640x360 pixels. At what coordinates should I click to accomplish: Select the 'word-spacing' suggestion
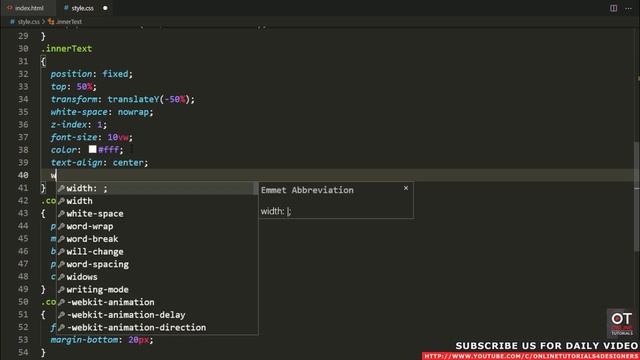click(157, 264)
